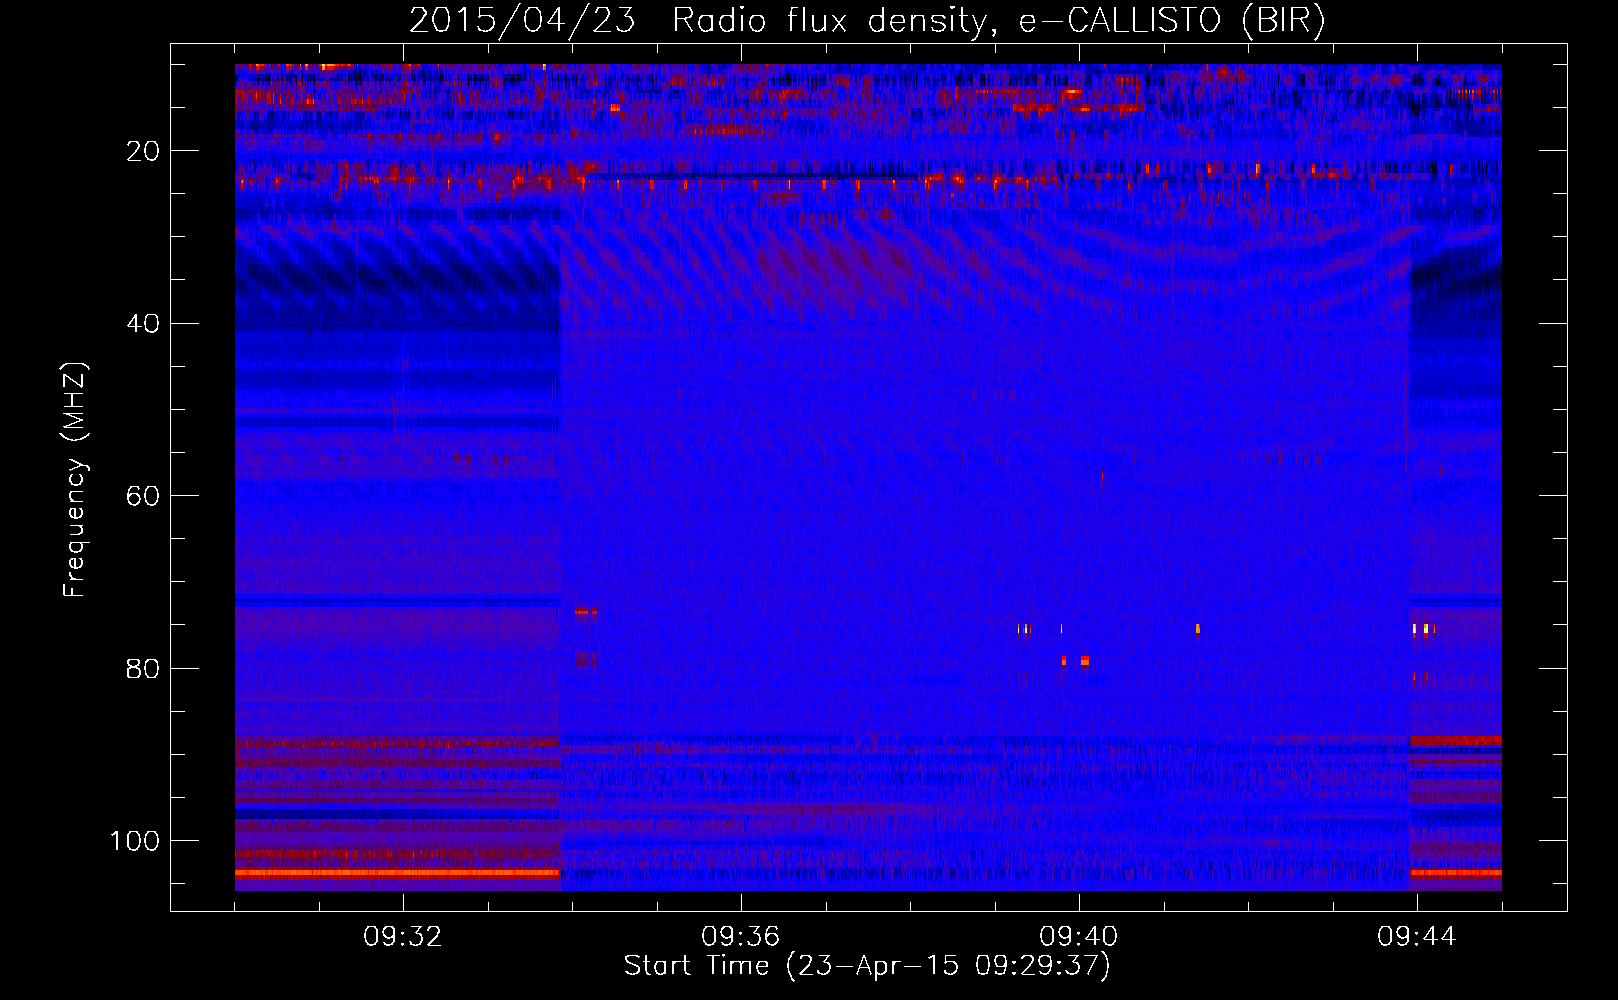
Task: Click the 60 MHz frequency tick label
Action: point(144,496)
